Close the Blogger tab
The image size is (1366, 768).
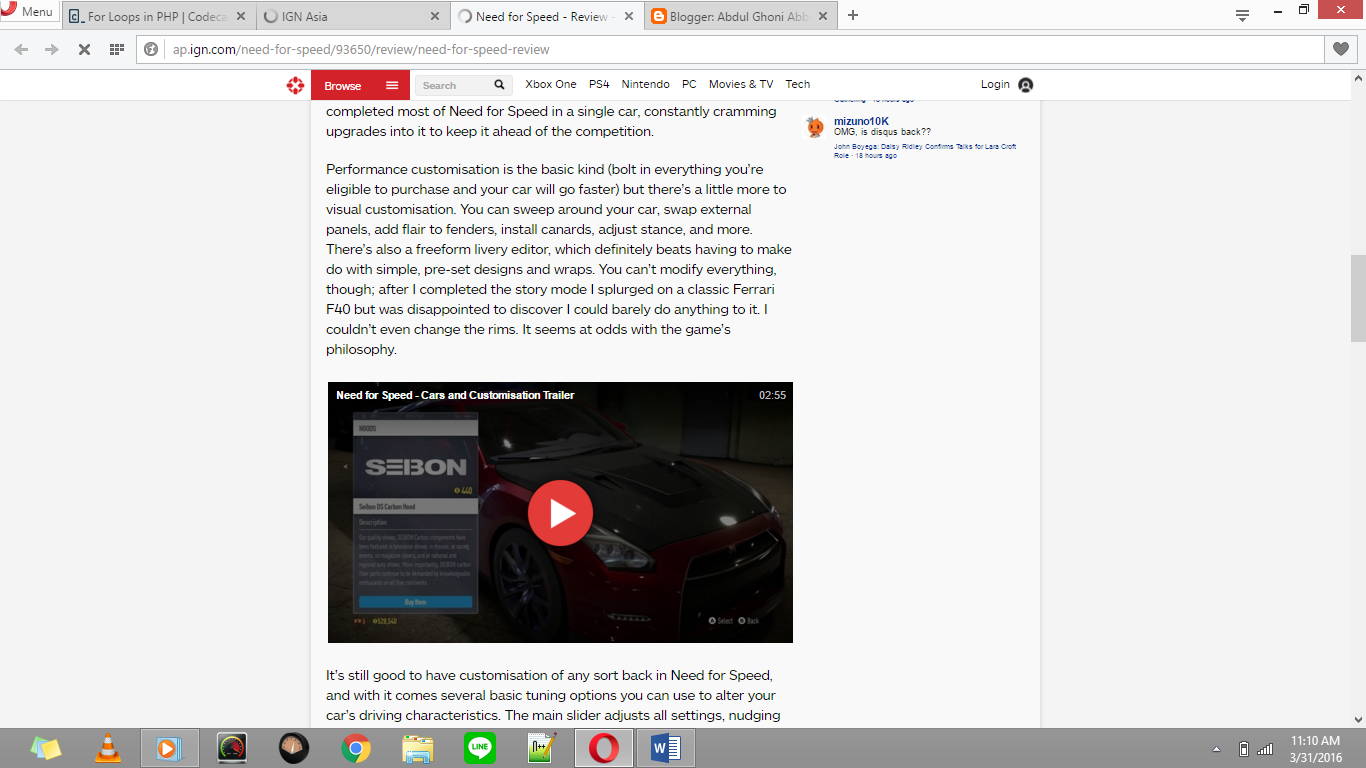pos(823,17)
